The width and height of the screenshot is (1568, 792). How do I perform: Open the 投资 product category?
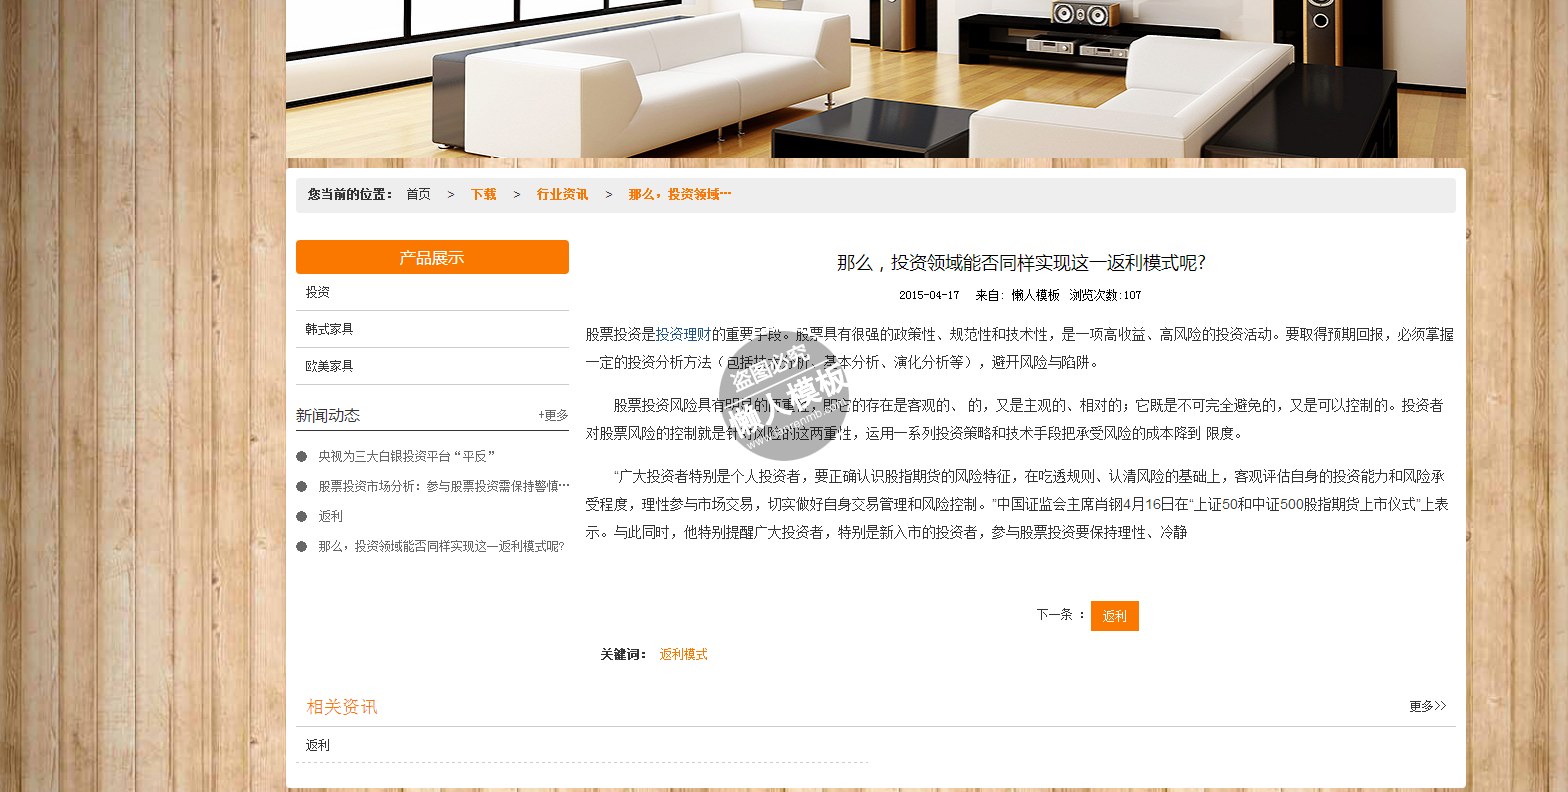click(x=318, y=293)
